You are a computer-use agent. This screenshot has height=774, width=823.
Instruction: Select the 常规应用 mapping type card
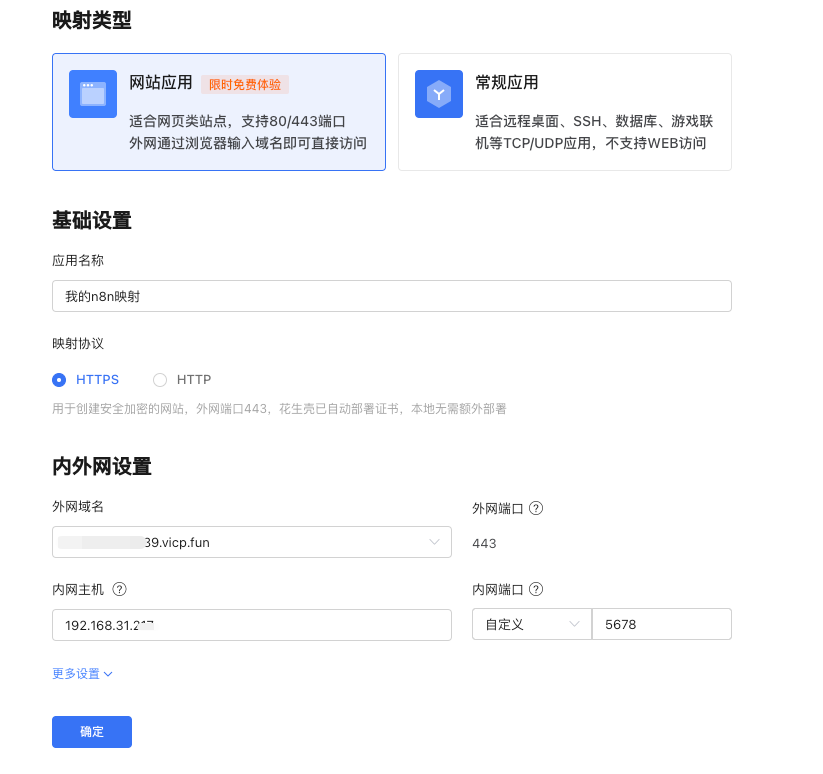click(564, 111)
